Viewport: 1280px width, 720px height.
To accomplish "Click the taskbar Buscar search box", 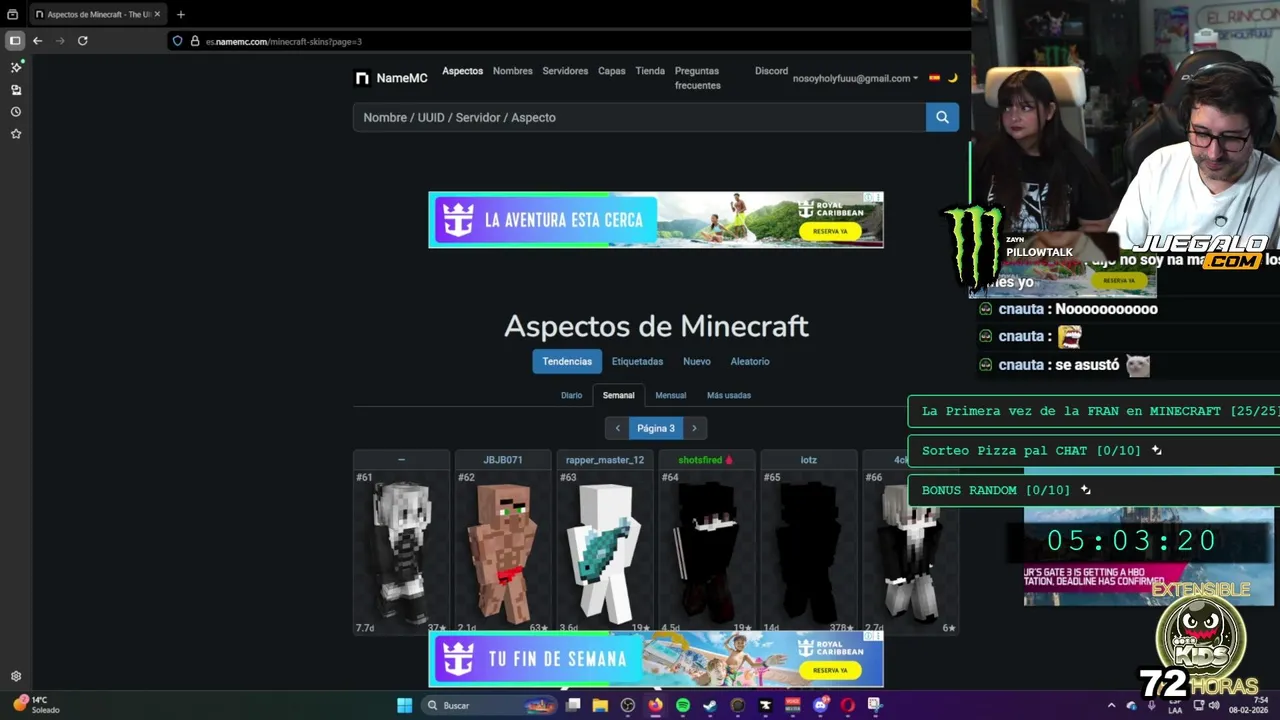I will 490,705.
